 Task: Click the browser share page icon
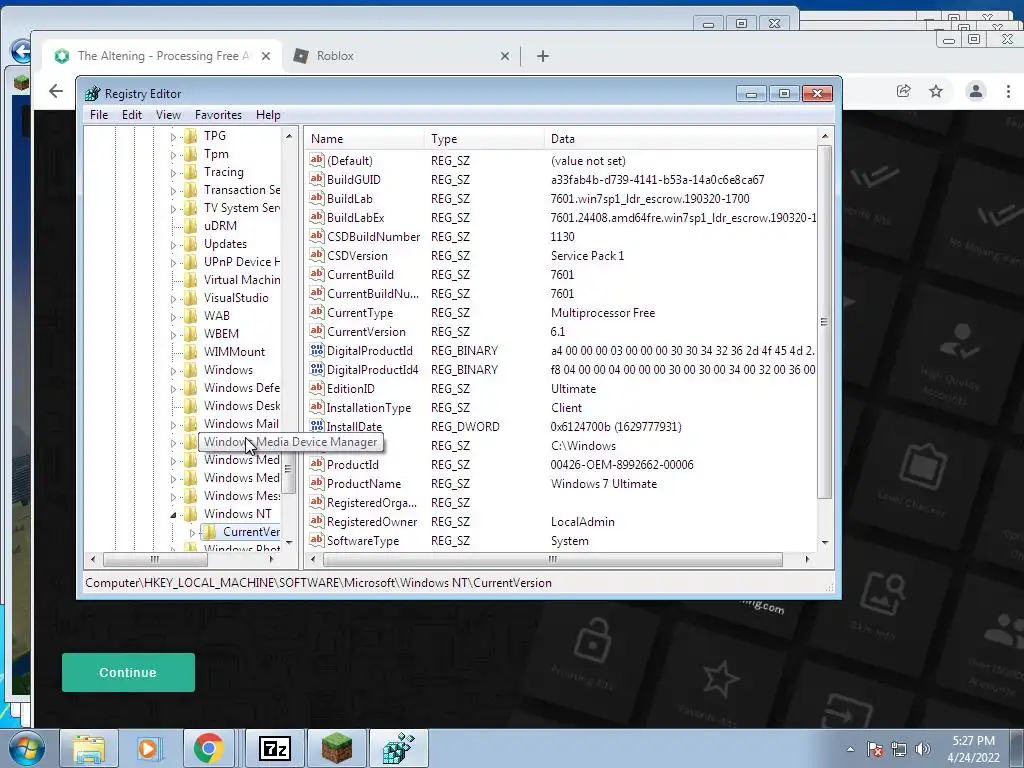click(903, 91)
